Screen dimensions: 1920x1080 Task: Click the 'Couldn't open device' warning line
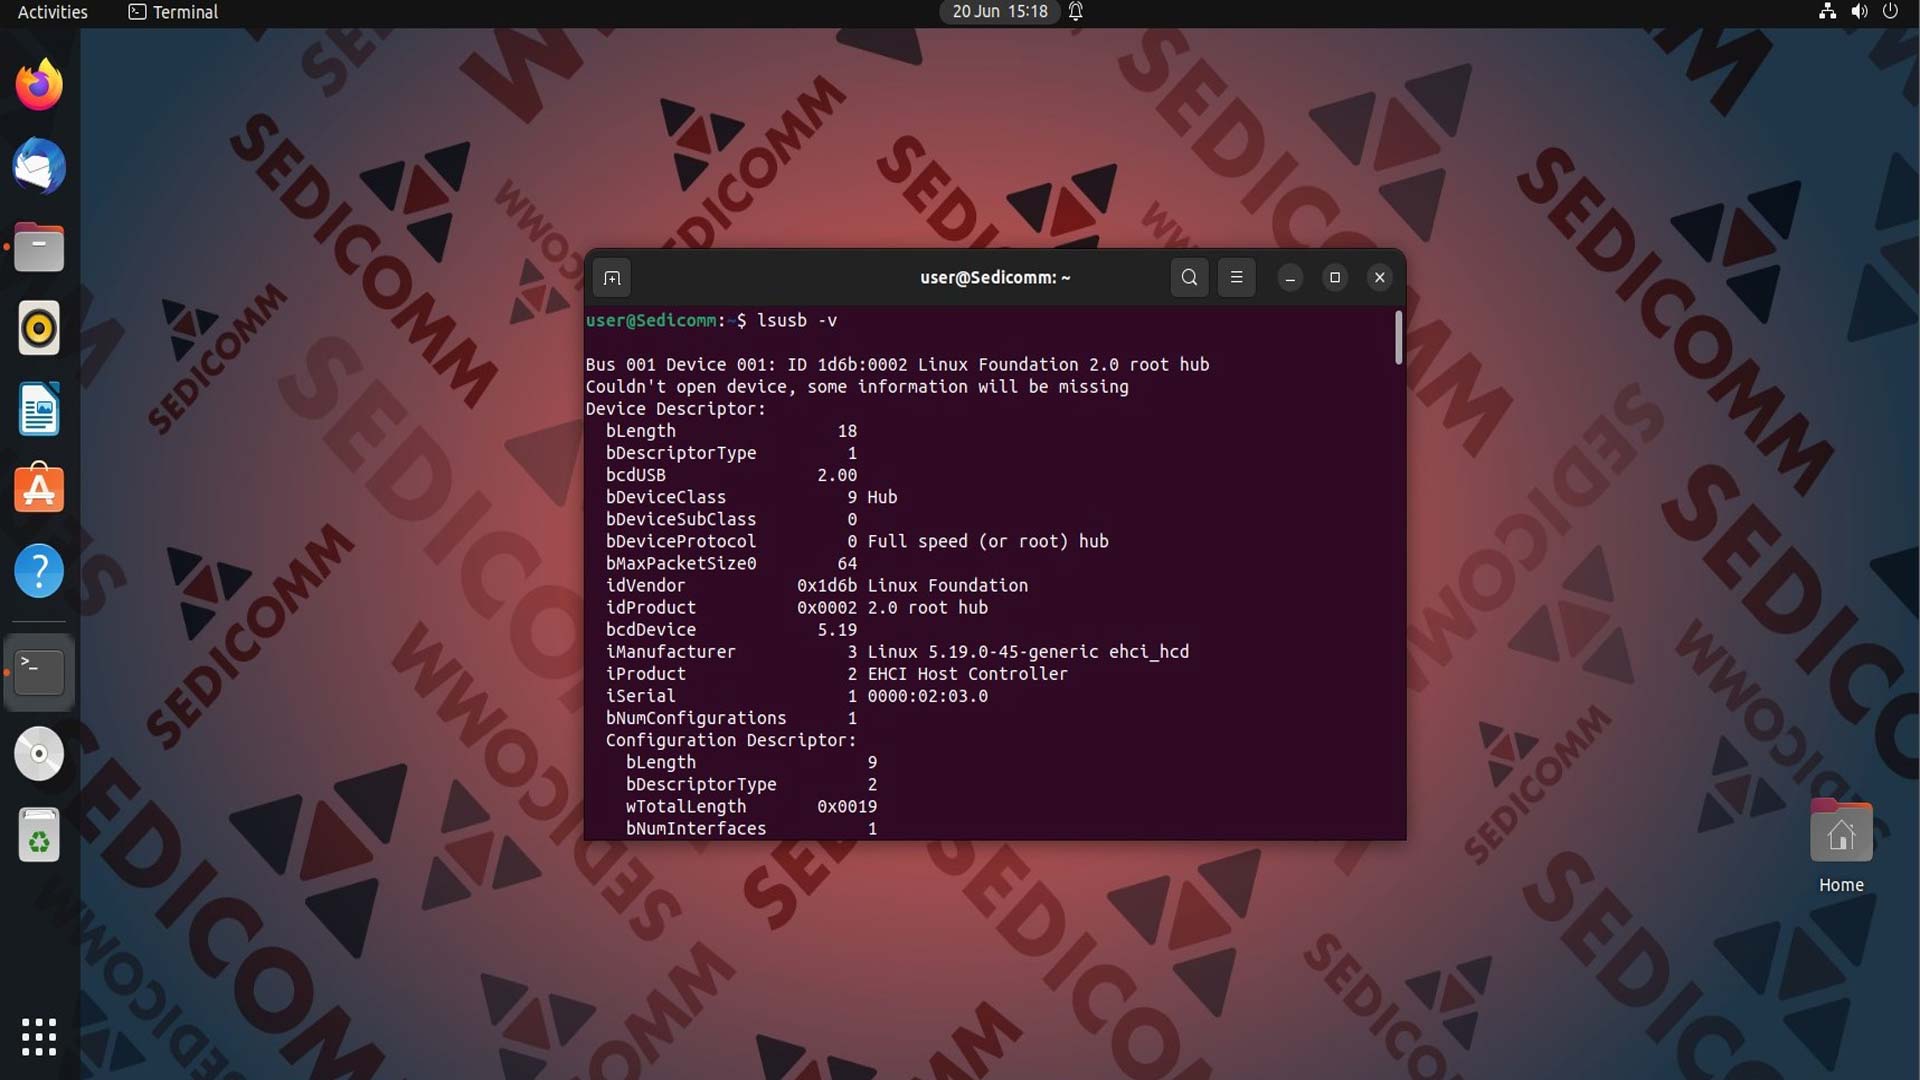[857, 387]
